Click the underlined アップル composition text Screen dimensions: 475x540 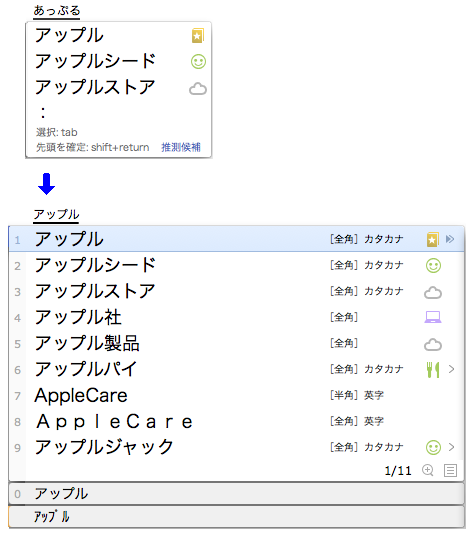click(56, 214)
